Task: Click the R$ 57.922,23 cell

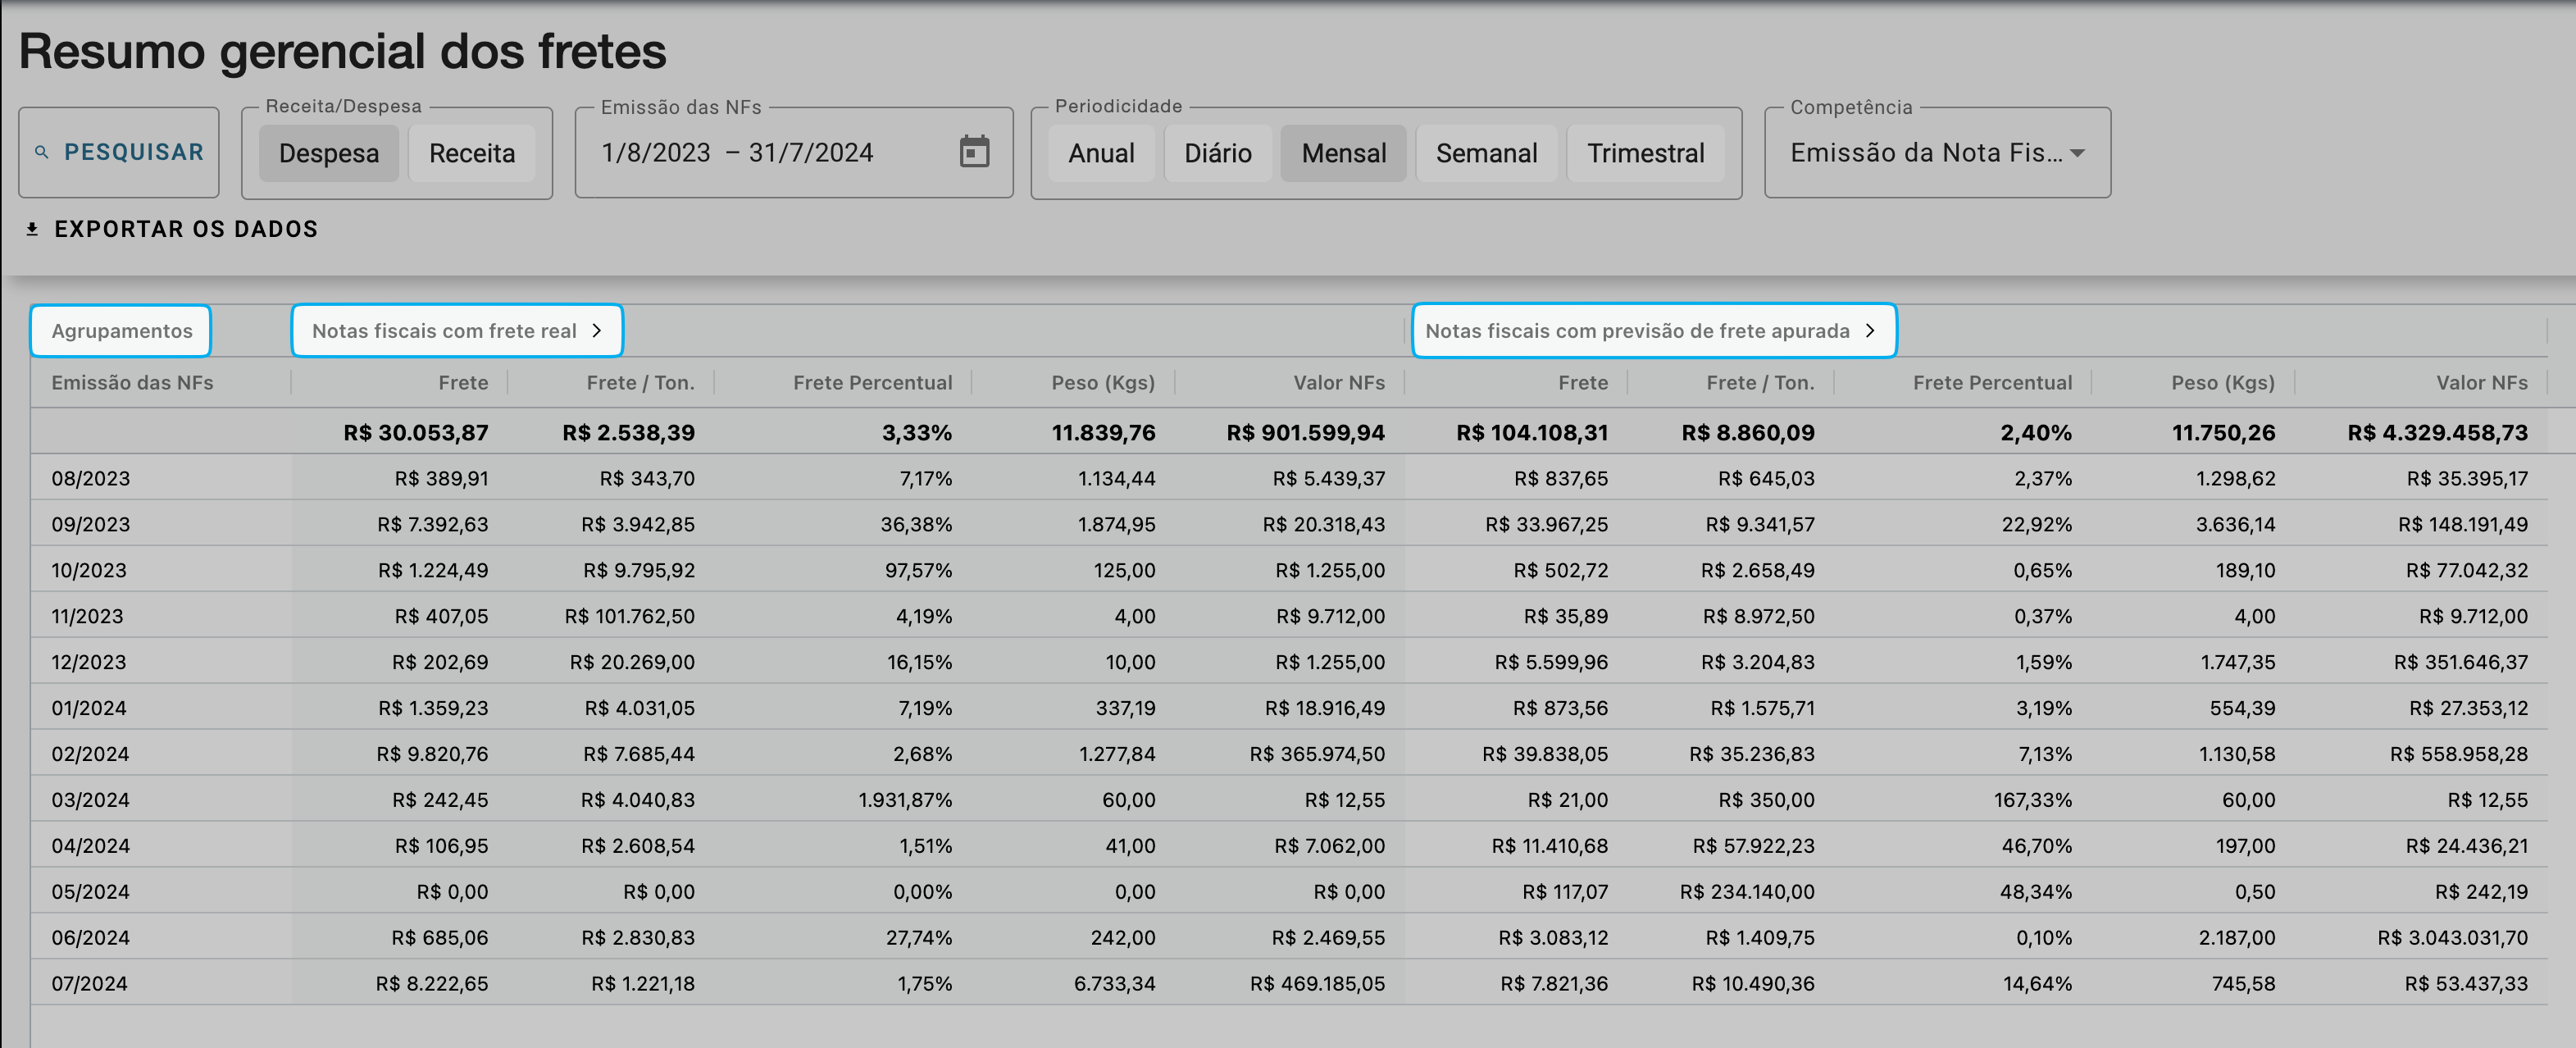Action: [1754, 846]
